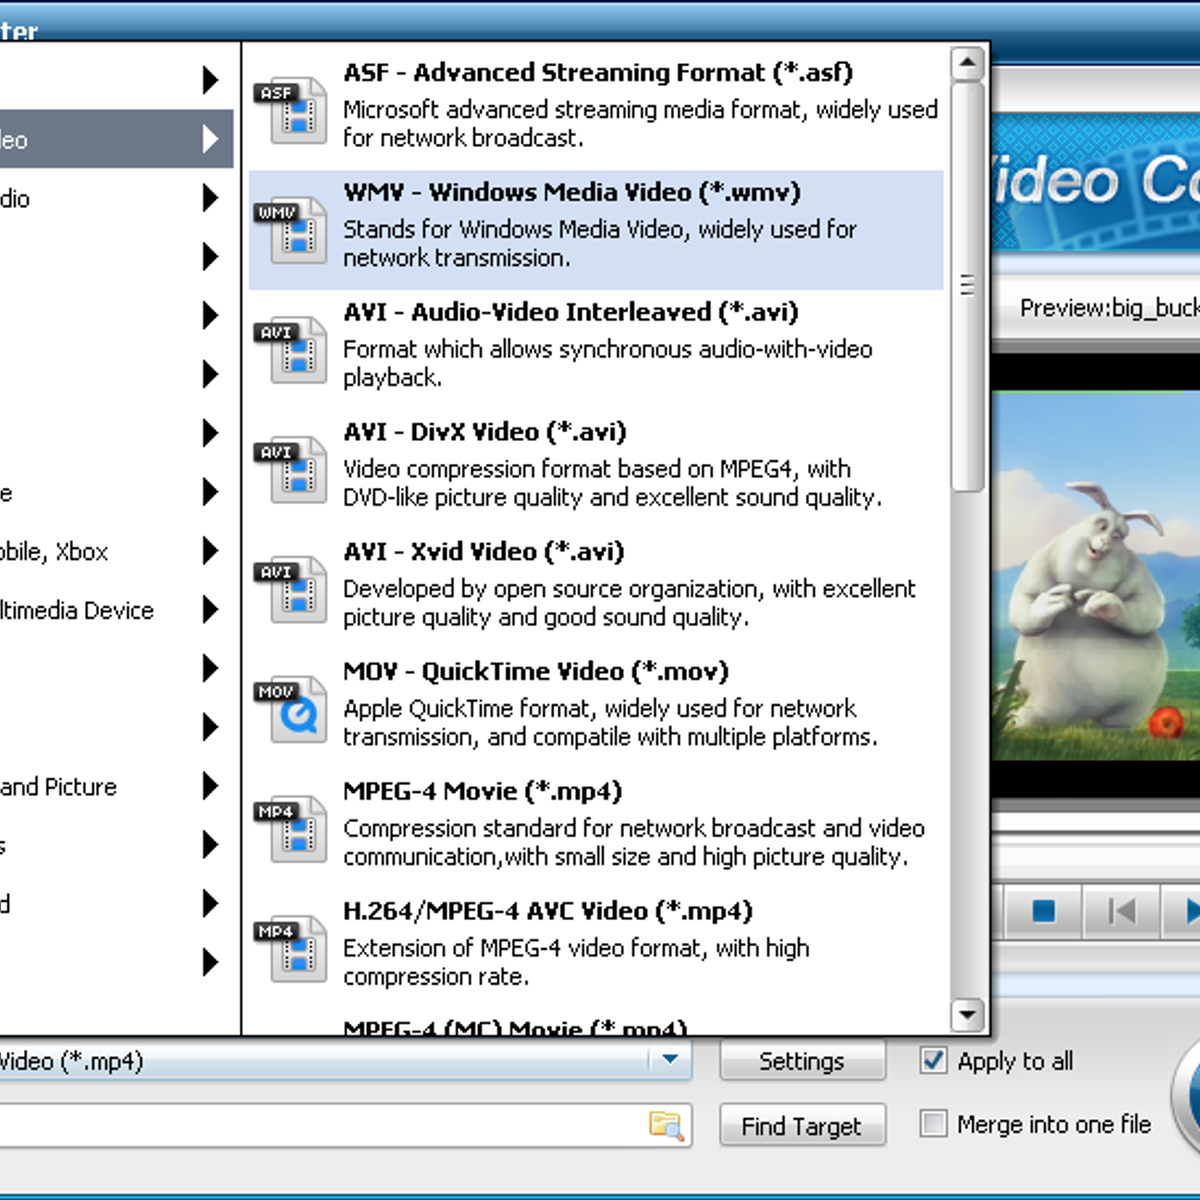Viewport: 1200px width, 1200px height.
Task: Click the DivX Video AVI icon
Action: coord(290,470)
